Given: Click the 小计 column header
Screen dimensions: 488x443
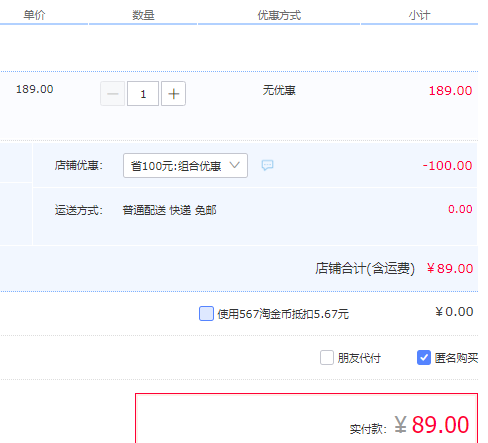Looking at the screenshot, I should point(419,15).
